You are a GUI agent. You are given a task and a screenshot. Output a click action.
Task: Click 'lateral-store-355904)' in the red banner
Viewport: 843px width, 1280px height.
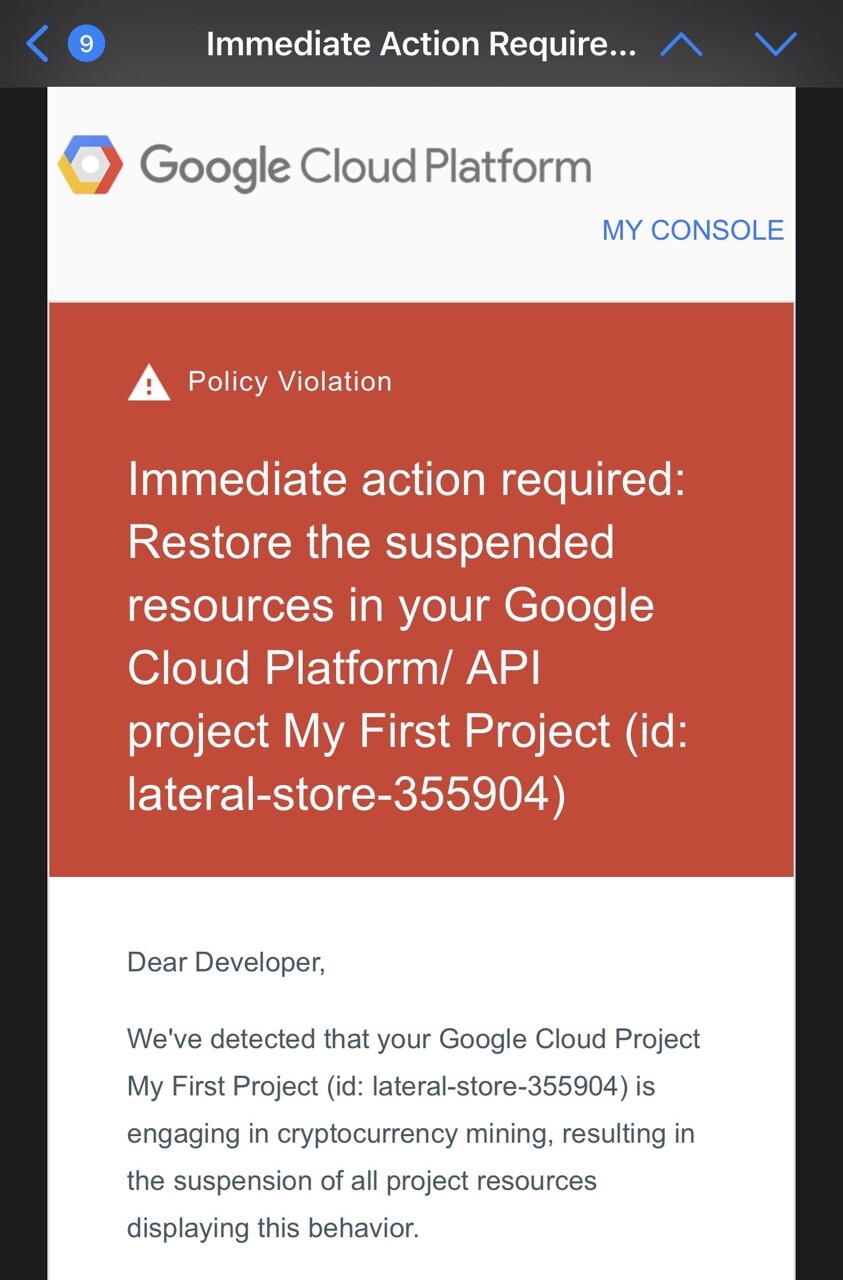point(347,794)
